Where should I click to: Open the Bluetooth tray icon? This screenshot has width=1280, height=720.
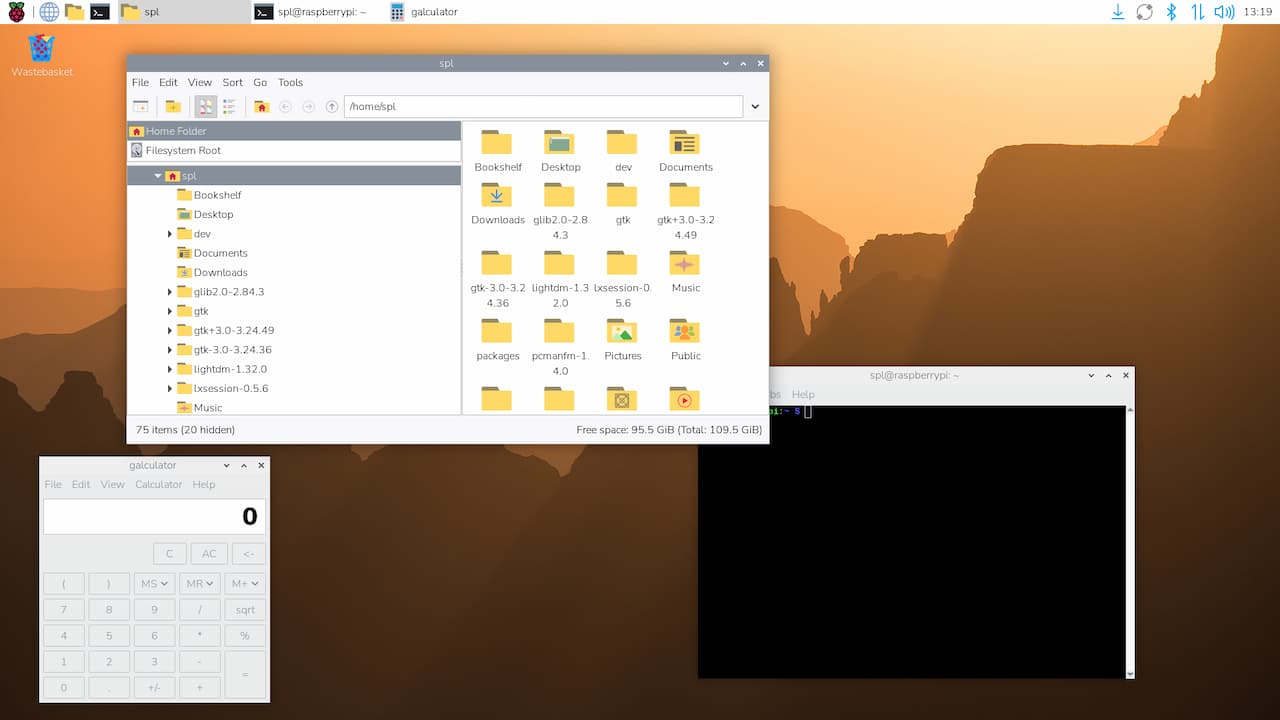(x=1171, y=12)
